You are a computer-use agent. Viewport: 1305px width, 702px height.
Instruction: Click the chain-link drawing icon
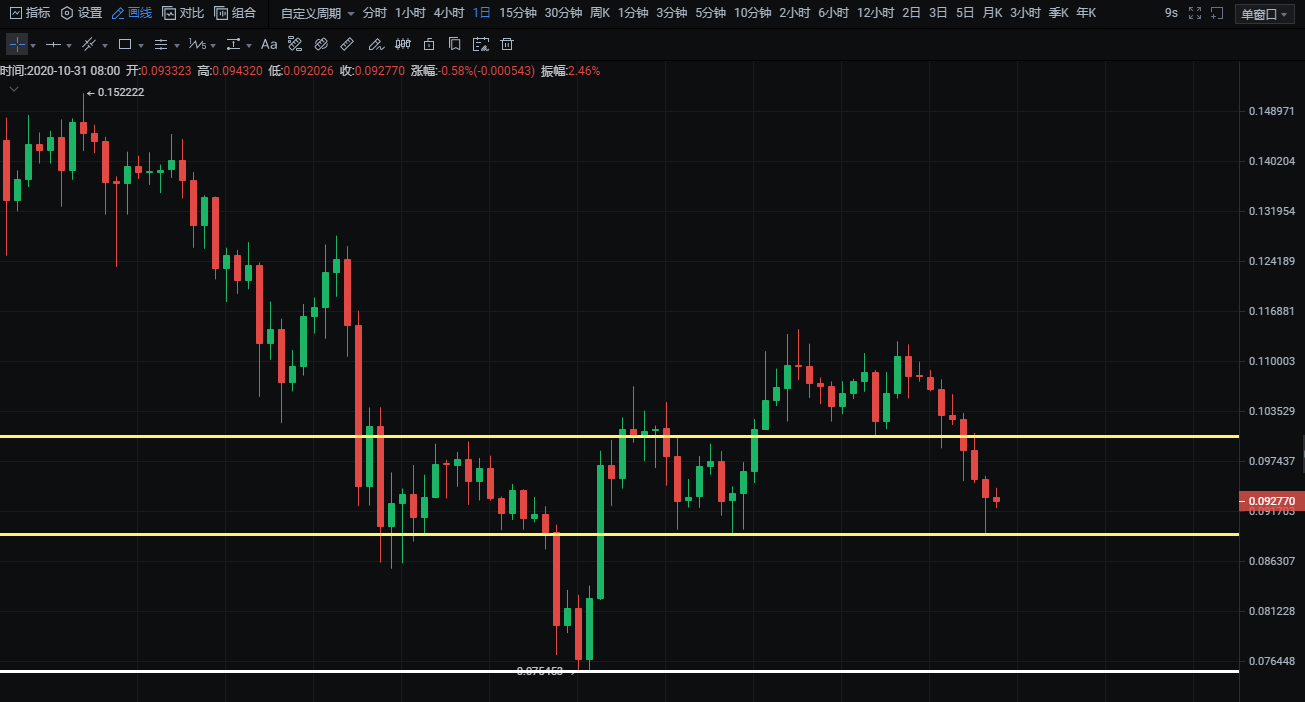point(321,44)
